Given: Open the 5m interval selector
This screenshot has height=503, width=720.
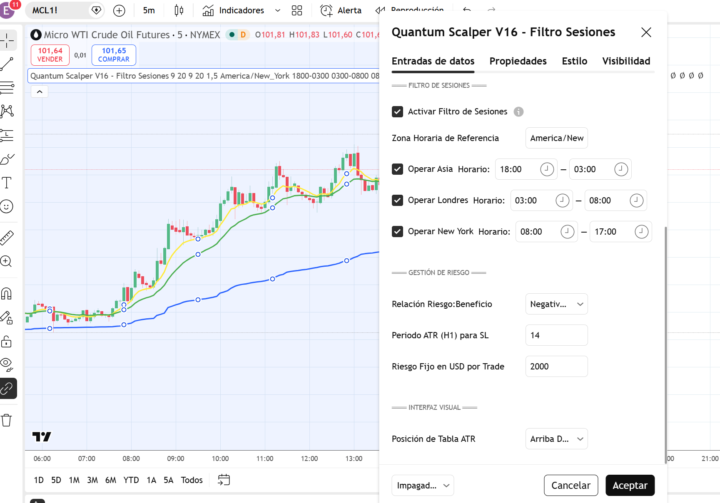Looking at the screenshot, I should [149, 10].
